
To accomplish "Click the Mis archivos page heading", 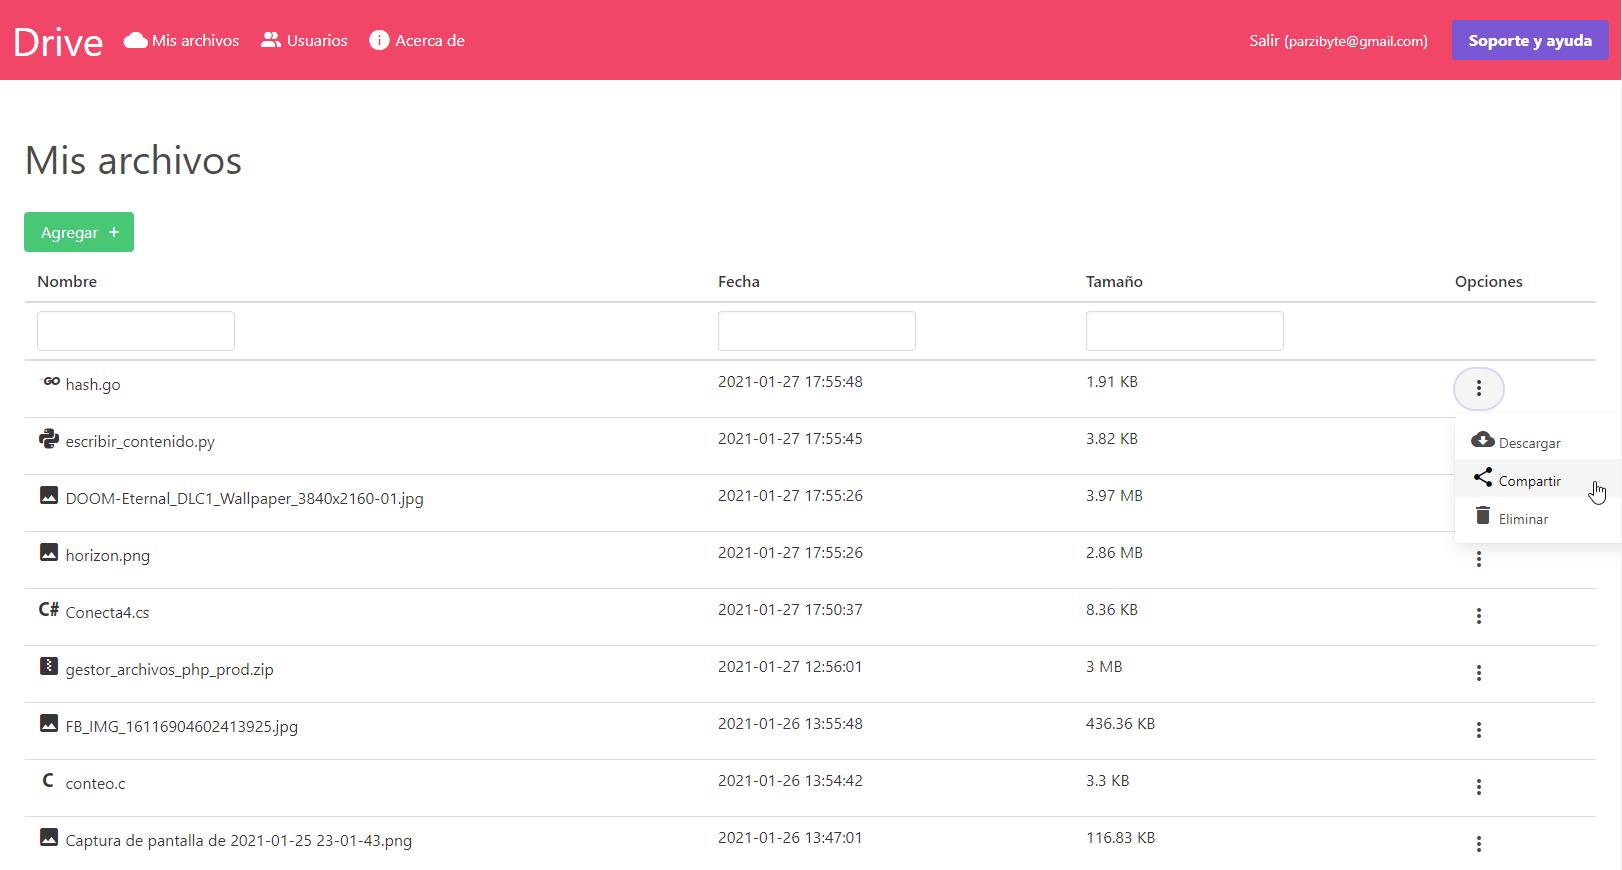I will click(133, 160).
